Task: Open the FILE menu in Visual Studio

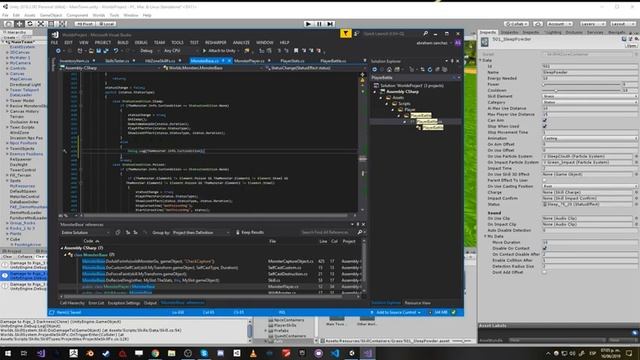Action: (x=54, y=42)
